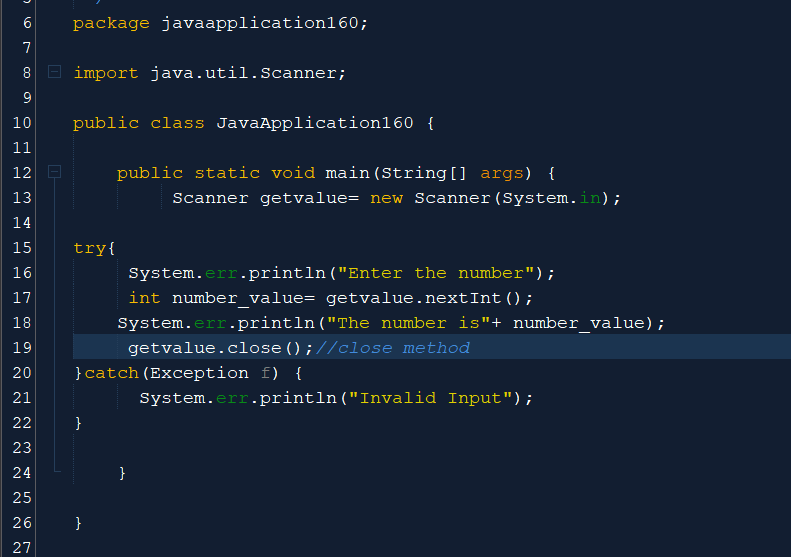Click closing brace on line 26
Image resolution: width=791 pixels, height=557 pixels.
tap(78, 523)
